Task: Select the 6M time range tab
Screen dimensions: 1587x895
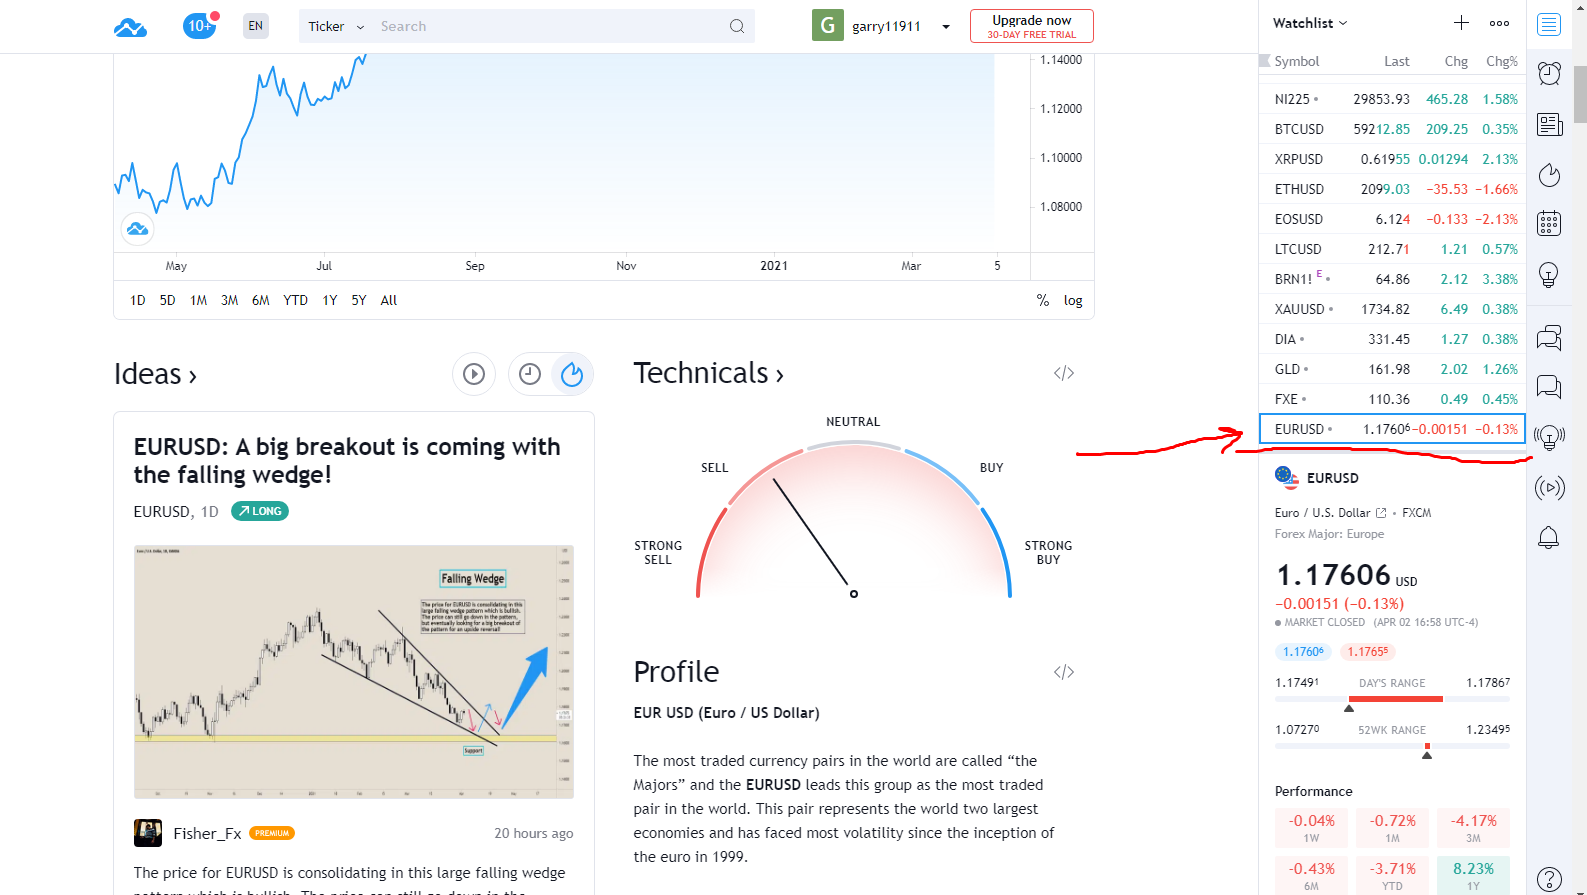Action: point(260,300)
